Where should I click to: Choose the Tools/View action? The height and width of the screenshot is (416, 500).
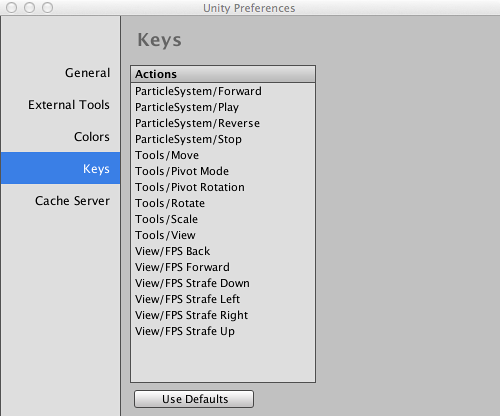223,235
